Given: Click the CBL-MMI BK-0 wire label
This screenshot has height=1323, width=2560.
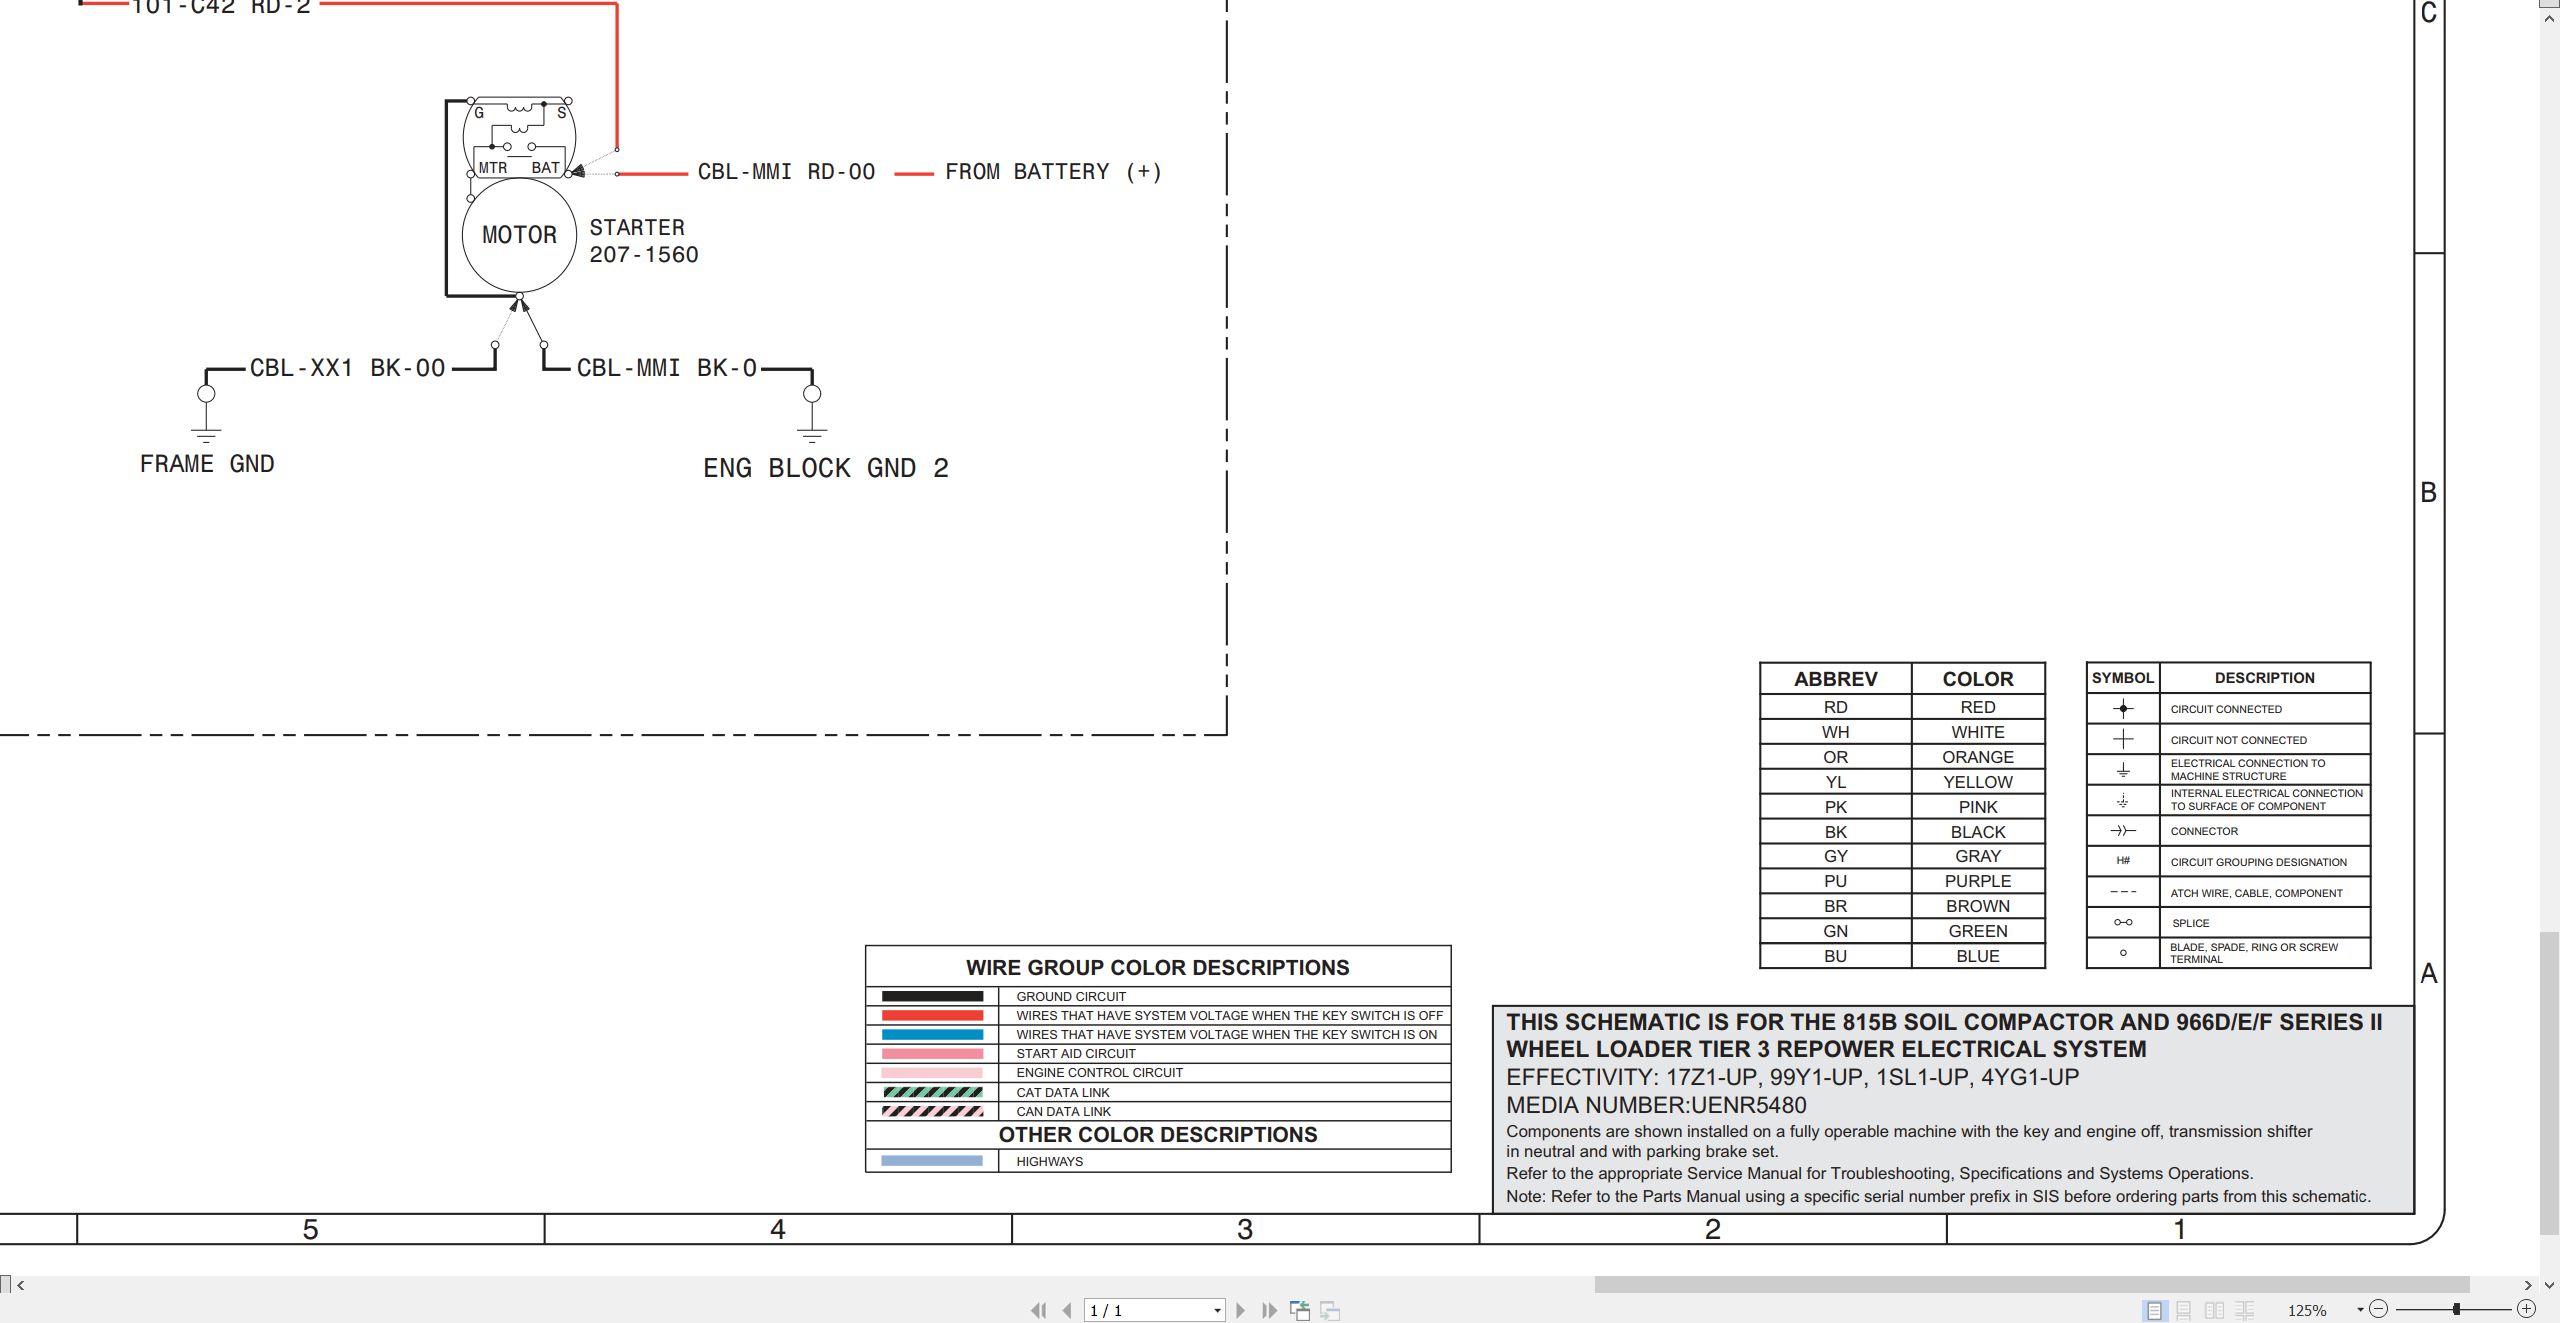Looking at the screenshot, I should point(666,368).
